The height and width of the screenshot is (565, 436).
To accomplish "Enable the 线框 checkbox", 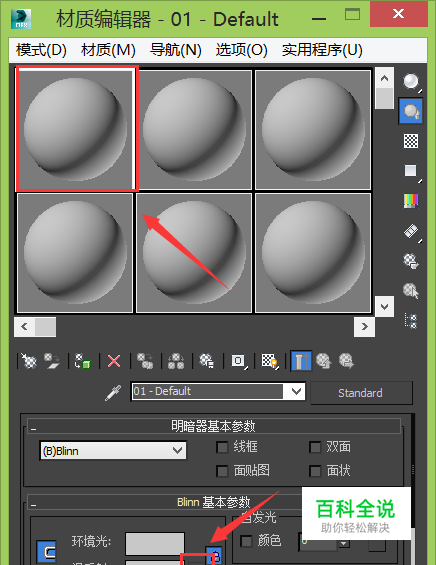I will click(222, 448).
